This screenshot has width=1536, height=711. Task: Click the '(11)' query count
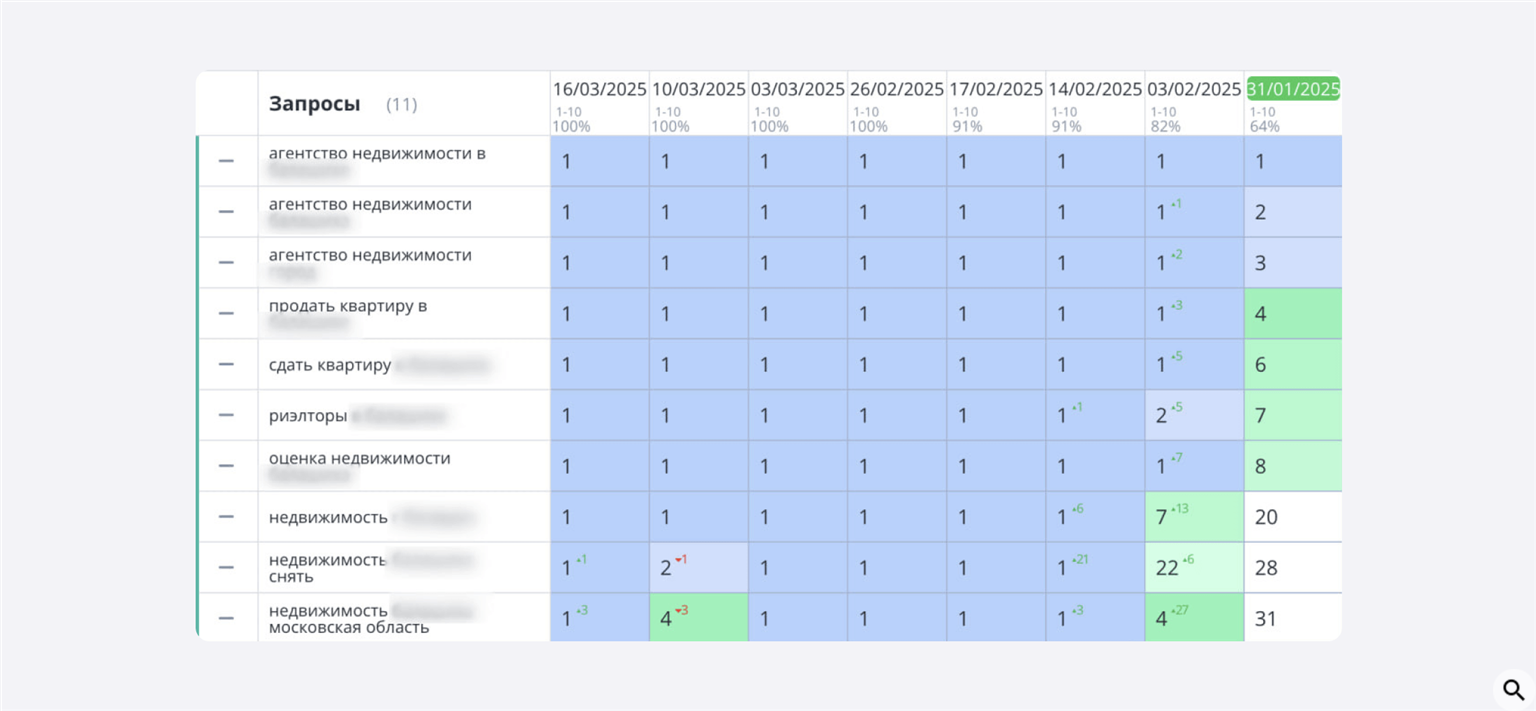pos(402,105)
